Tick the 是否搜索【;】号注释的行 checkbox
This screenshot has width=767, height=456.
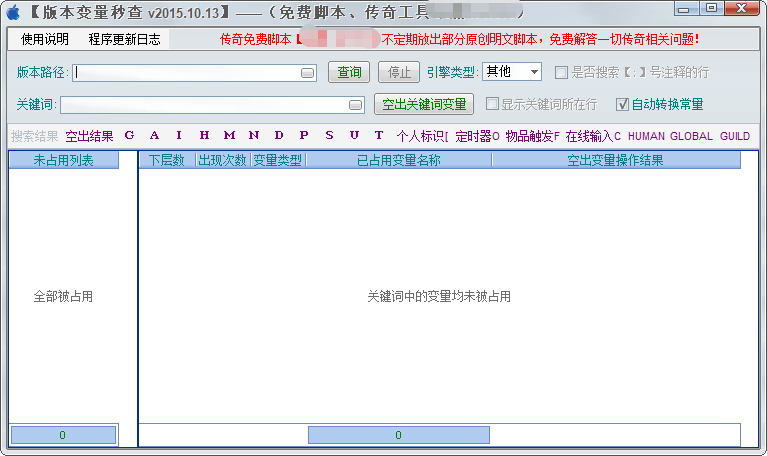pyautogui.click(x=562, y=72)
